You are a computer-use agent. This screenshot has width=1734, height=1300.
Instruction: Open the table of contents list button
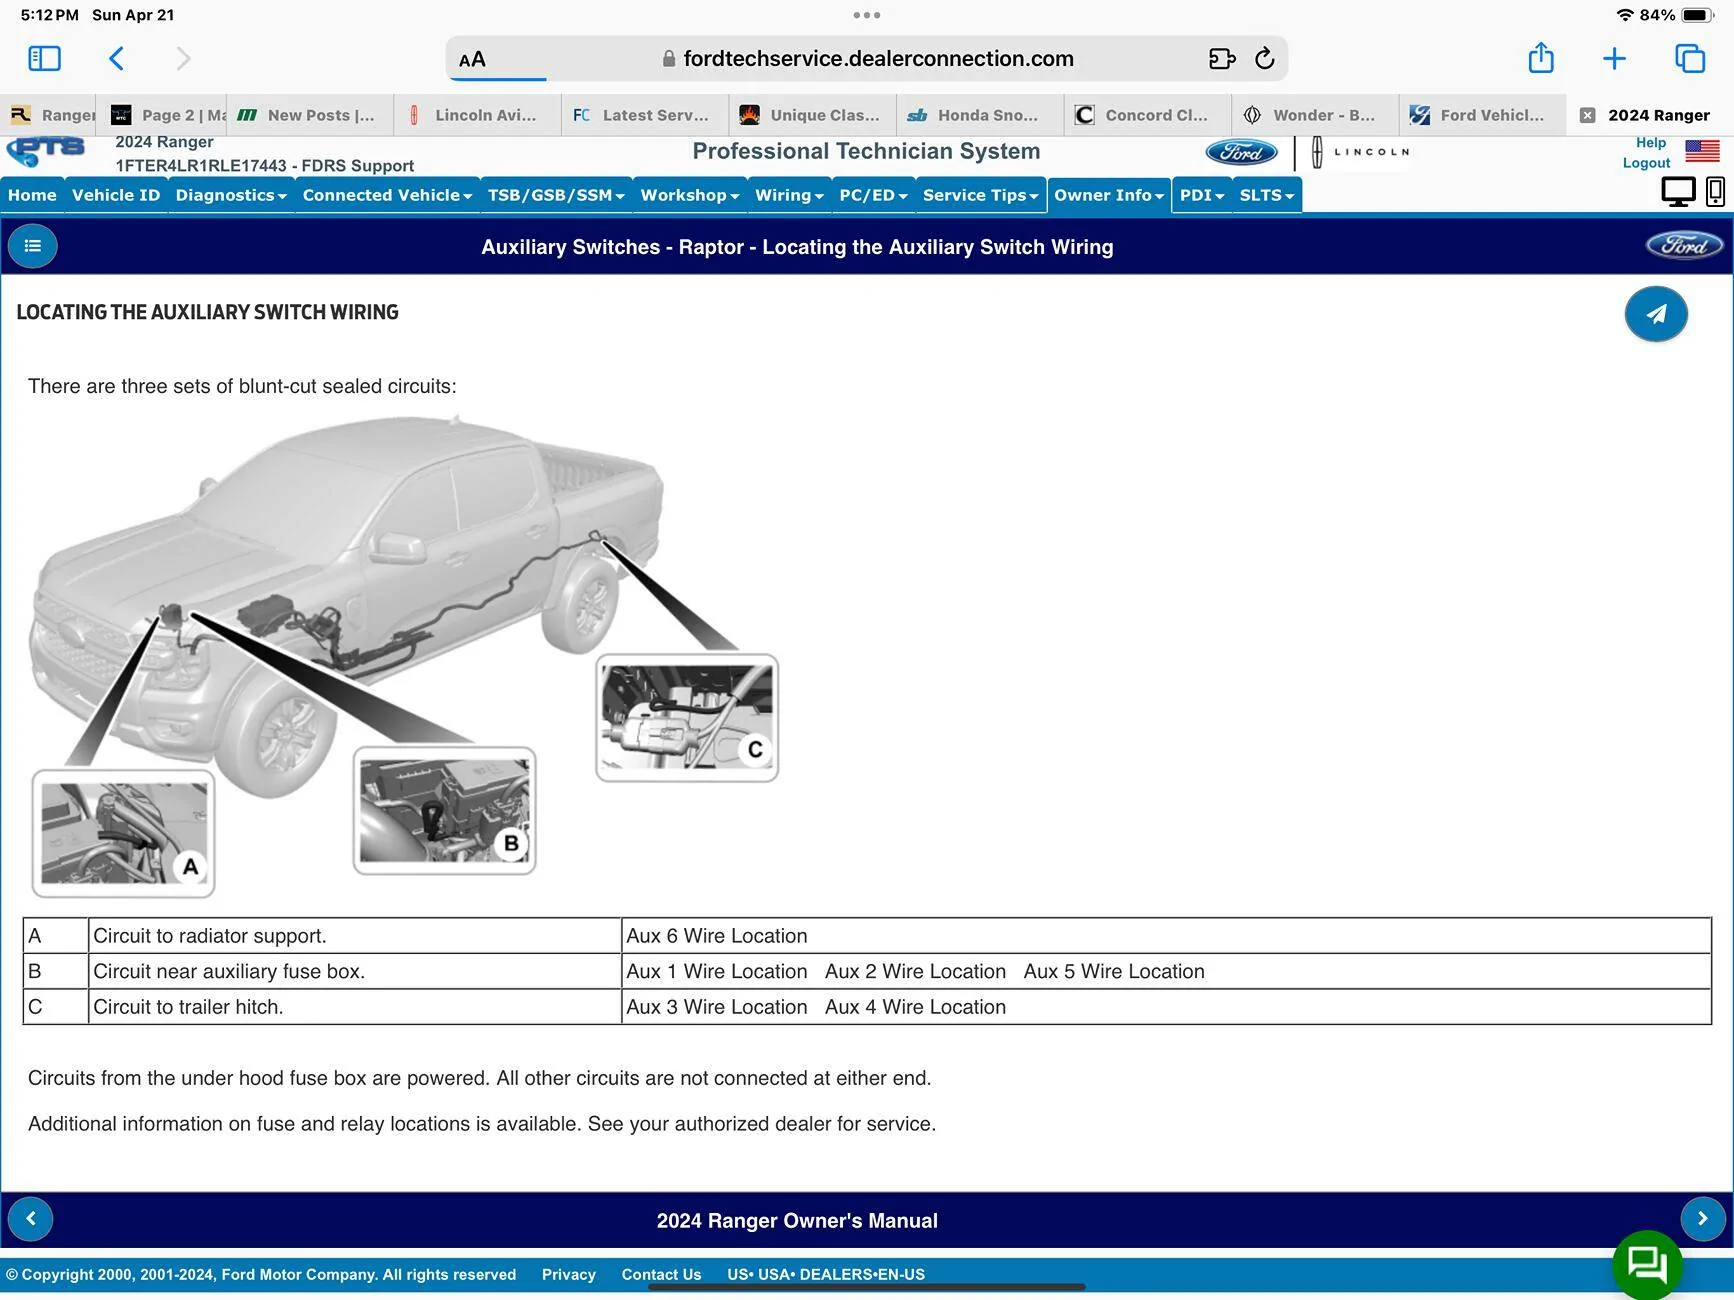click(33, 246)
